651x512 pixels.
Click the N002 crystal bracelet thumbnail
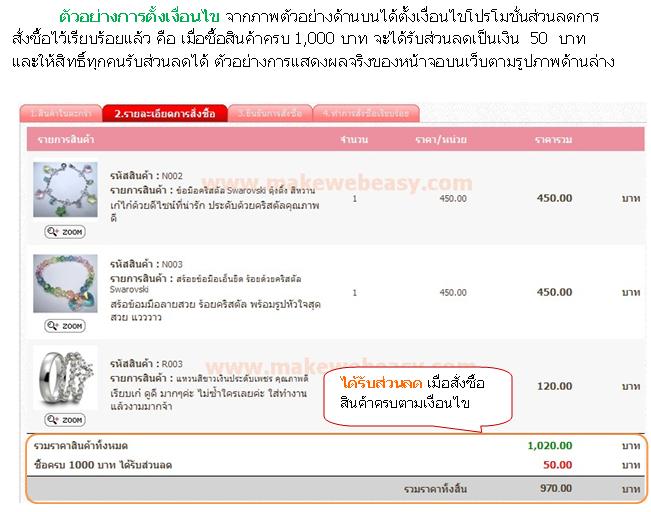[65, 189]
